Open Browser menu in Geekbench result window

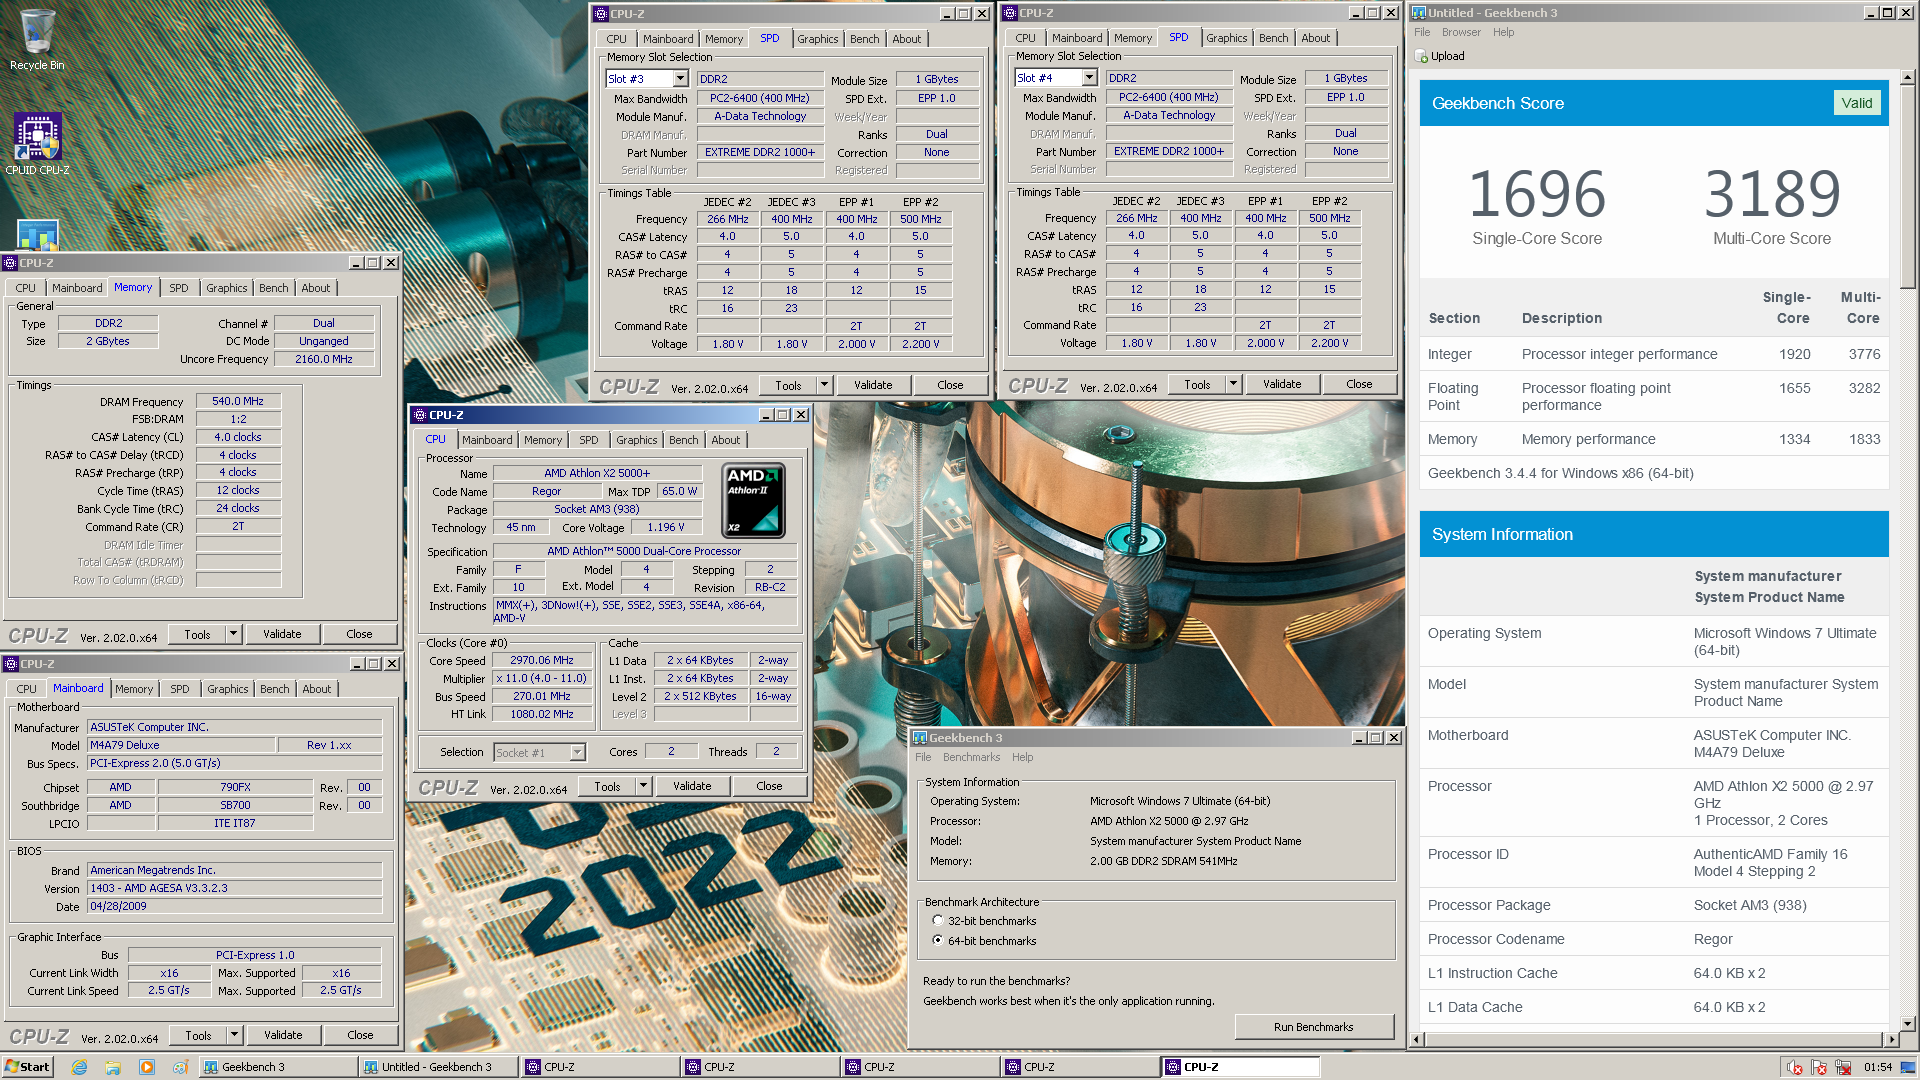[x=1461, y=32]
